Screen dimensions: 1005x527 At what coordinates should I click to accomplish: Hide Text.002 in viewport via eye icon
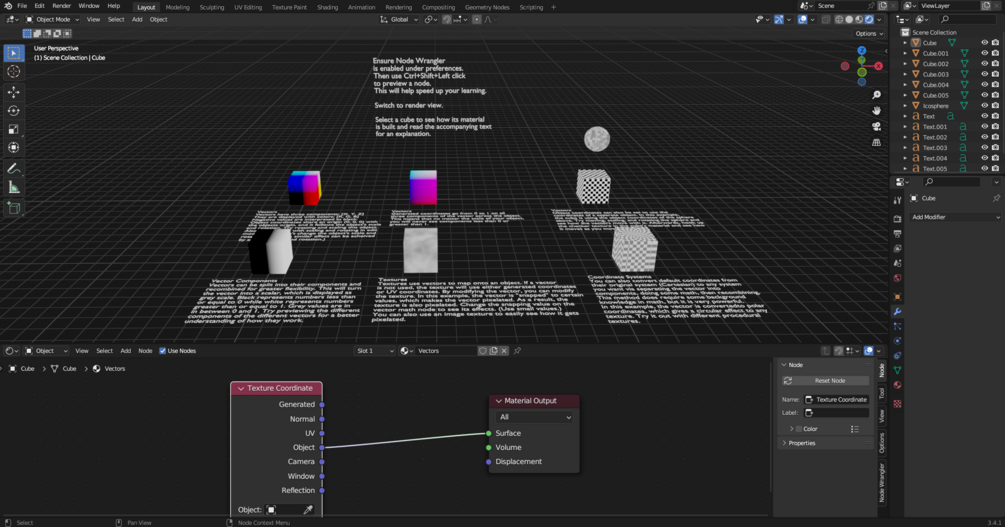click(x=984, y=137)
